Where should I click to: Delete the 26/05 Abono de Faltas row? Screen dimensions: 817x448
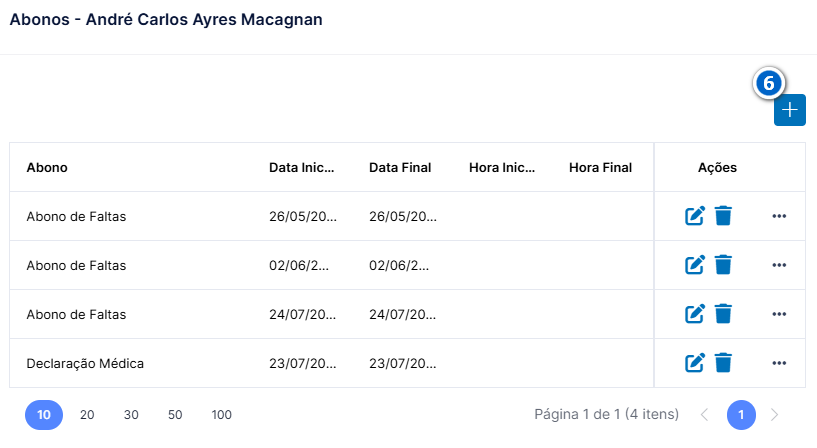723,216
